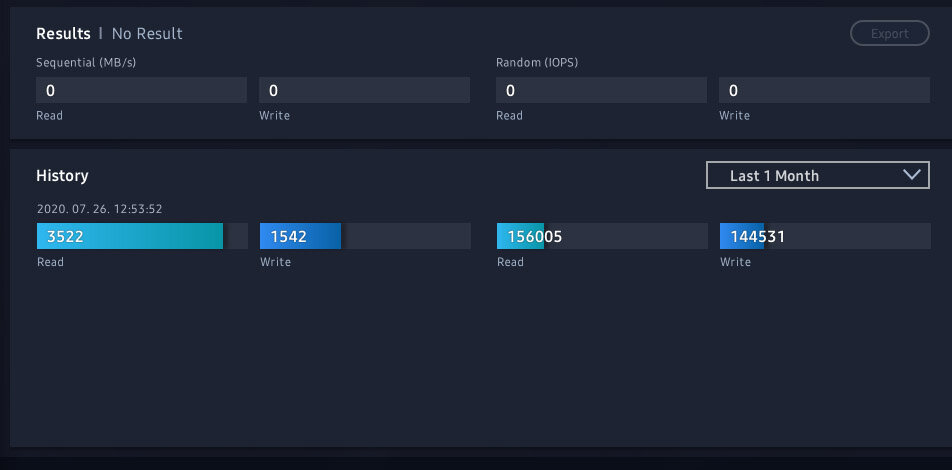Click the Sequential (MB/s) label
This screenshot has height=470, width=952.
[86, 63]
